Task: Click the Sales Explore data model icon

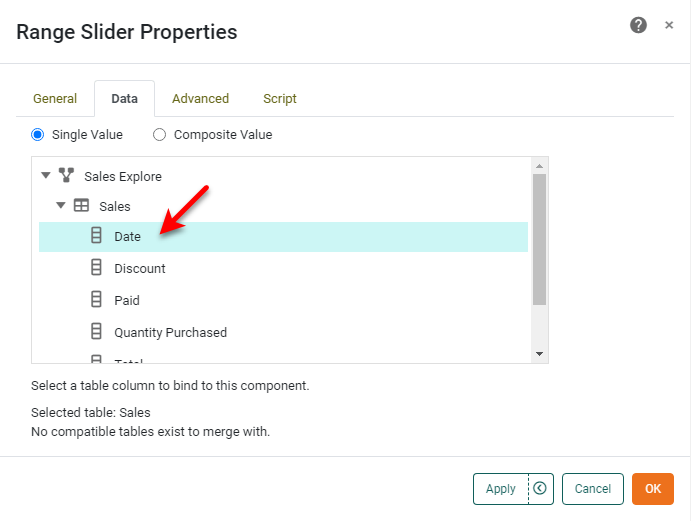Action: pos(67,176)
